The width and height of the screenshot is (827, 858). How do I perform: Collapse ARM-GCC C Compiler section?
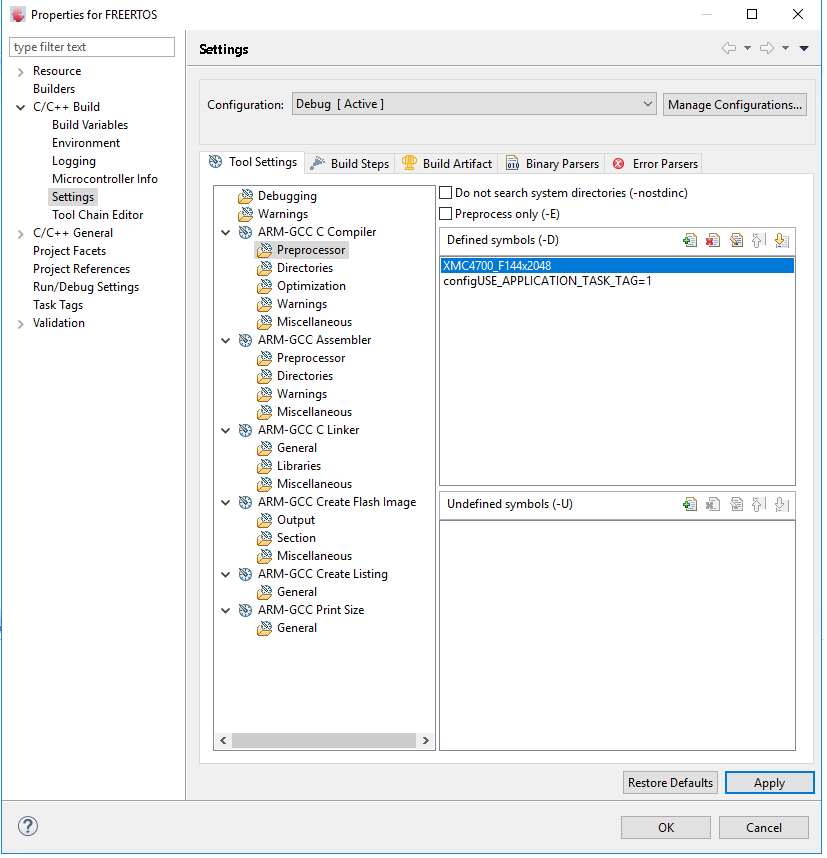pyautogui.click(x=225, y=233)
